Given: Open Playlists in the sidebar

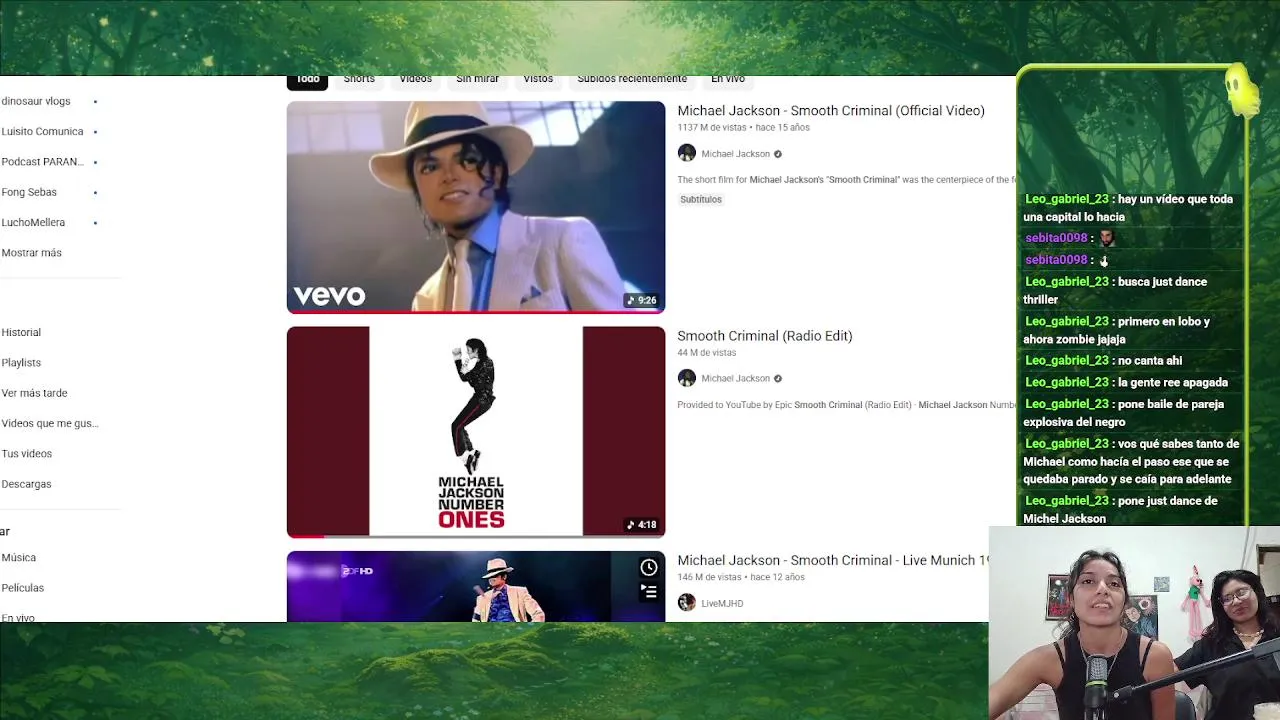Looking at the screenshot, I should (x=21, y=363).
